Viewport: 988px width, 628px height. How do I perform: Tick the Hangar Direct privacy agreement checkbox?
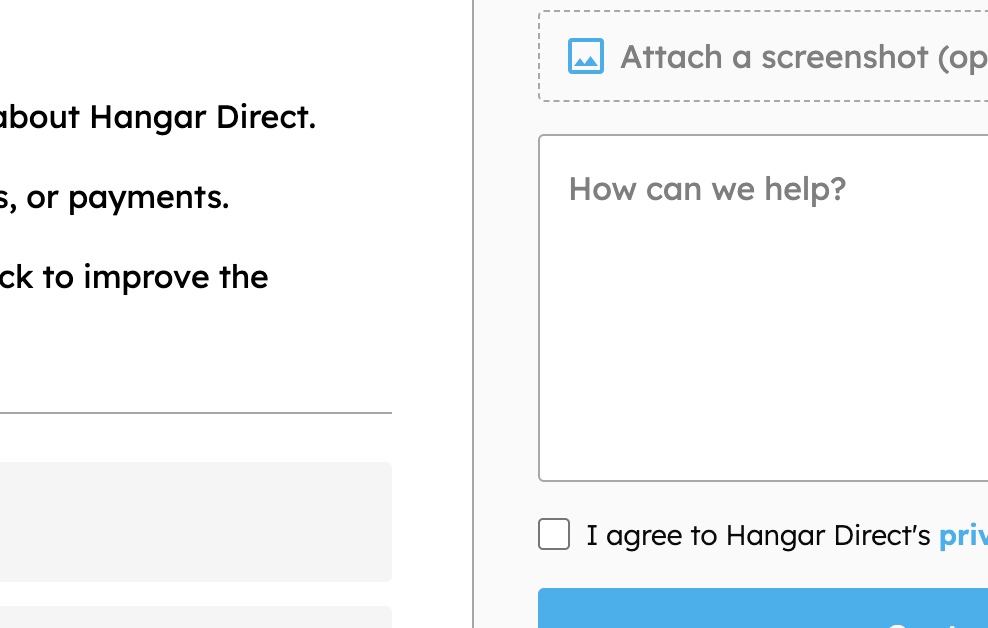[x=554, y=534]
